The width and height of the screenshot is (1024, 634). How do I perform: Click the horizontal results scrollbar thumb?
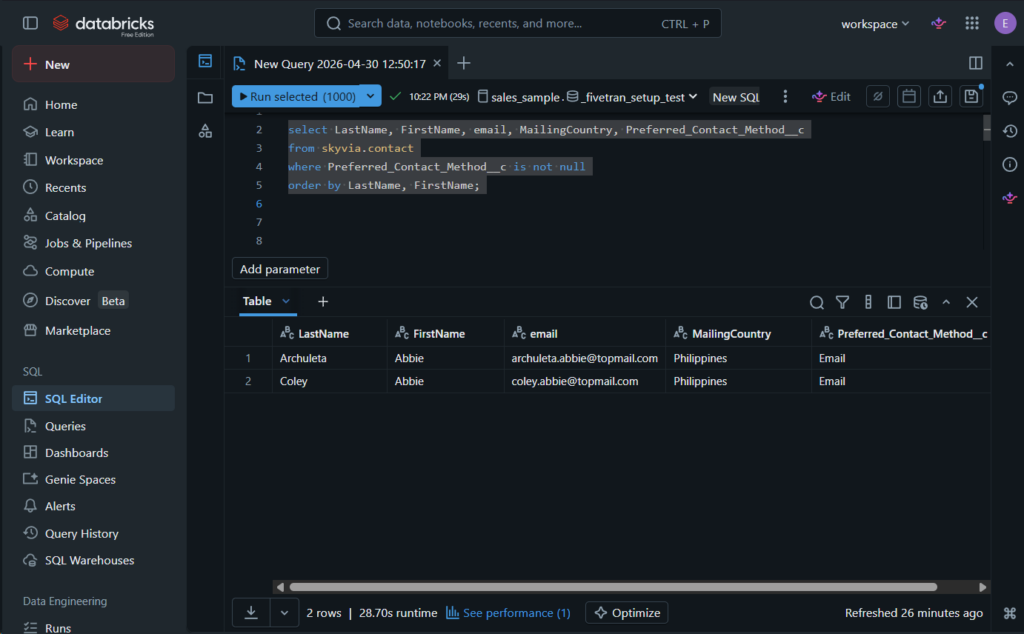click(x=613, y=587)
